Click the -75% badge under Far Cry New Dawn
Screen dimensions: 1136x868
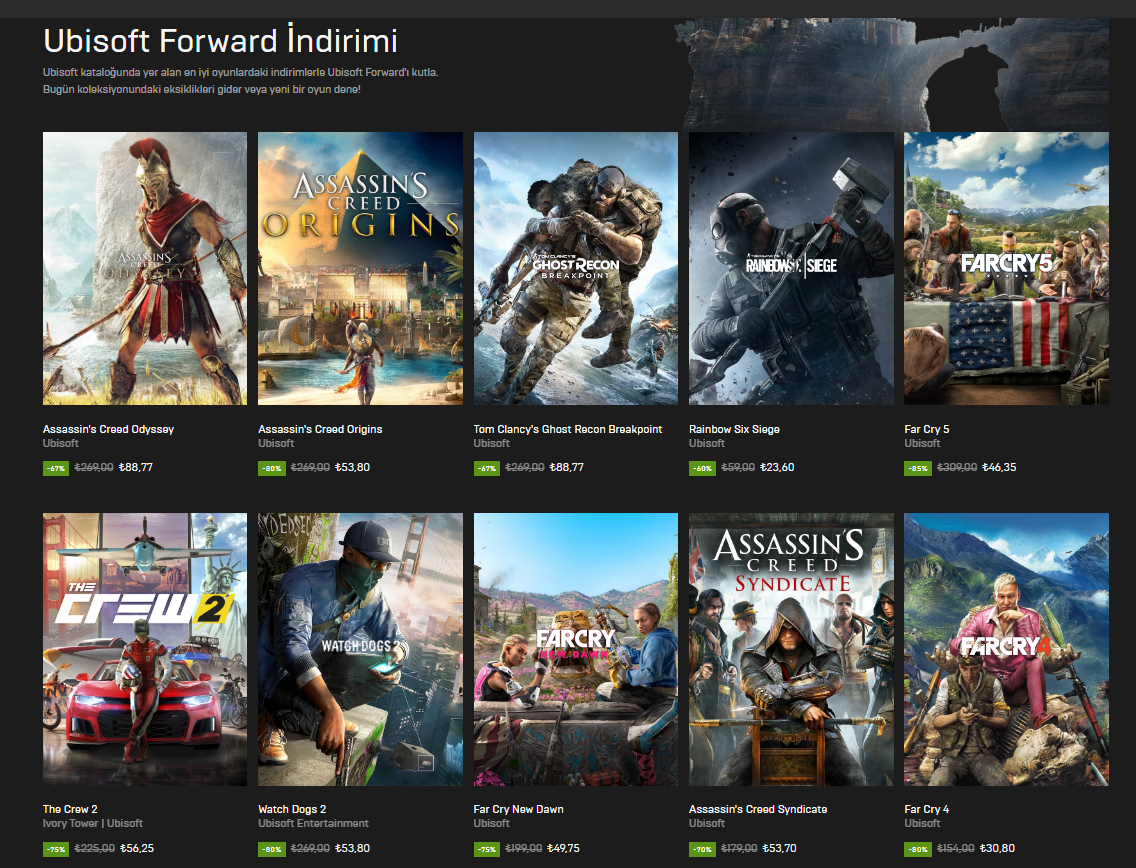click(487, 849)
